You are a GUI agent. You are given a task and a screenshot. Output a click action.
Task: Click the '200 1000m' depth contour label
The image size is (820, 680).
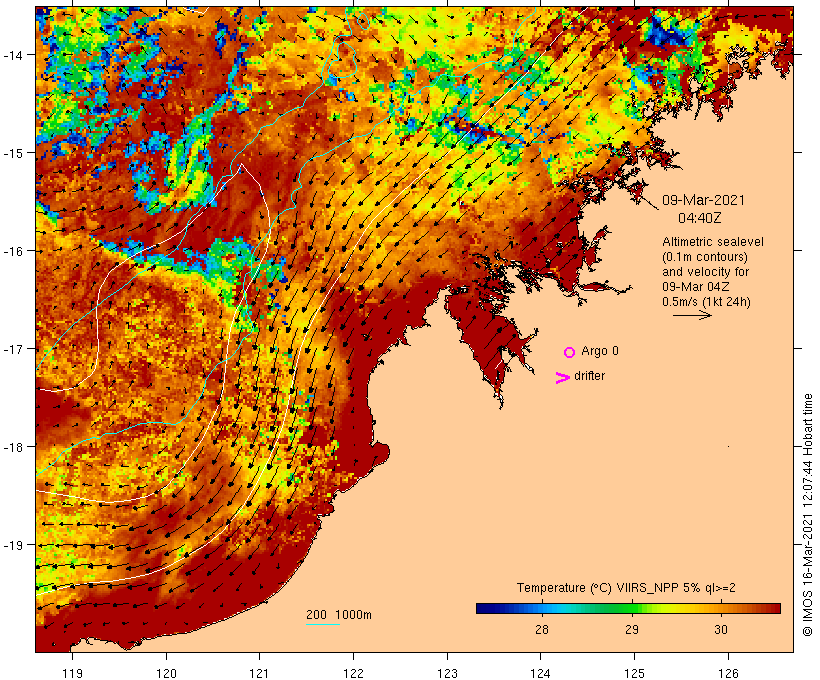pos(339,615)
